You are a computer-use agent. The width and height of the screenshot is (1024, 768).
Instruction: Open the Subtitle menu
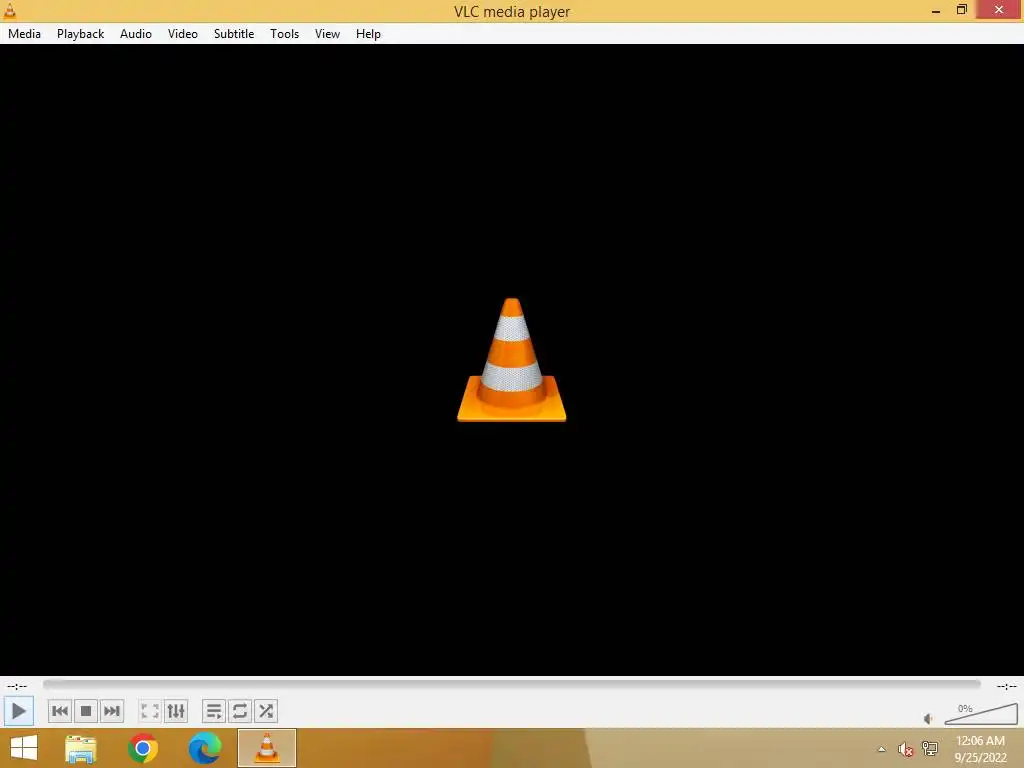point(234,34)
